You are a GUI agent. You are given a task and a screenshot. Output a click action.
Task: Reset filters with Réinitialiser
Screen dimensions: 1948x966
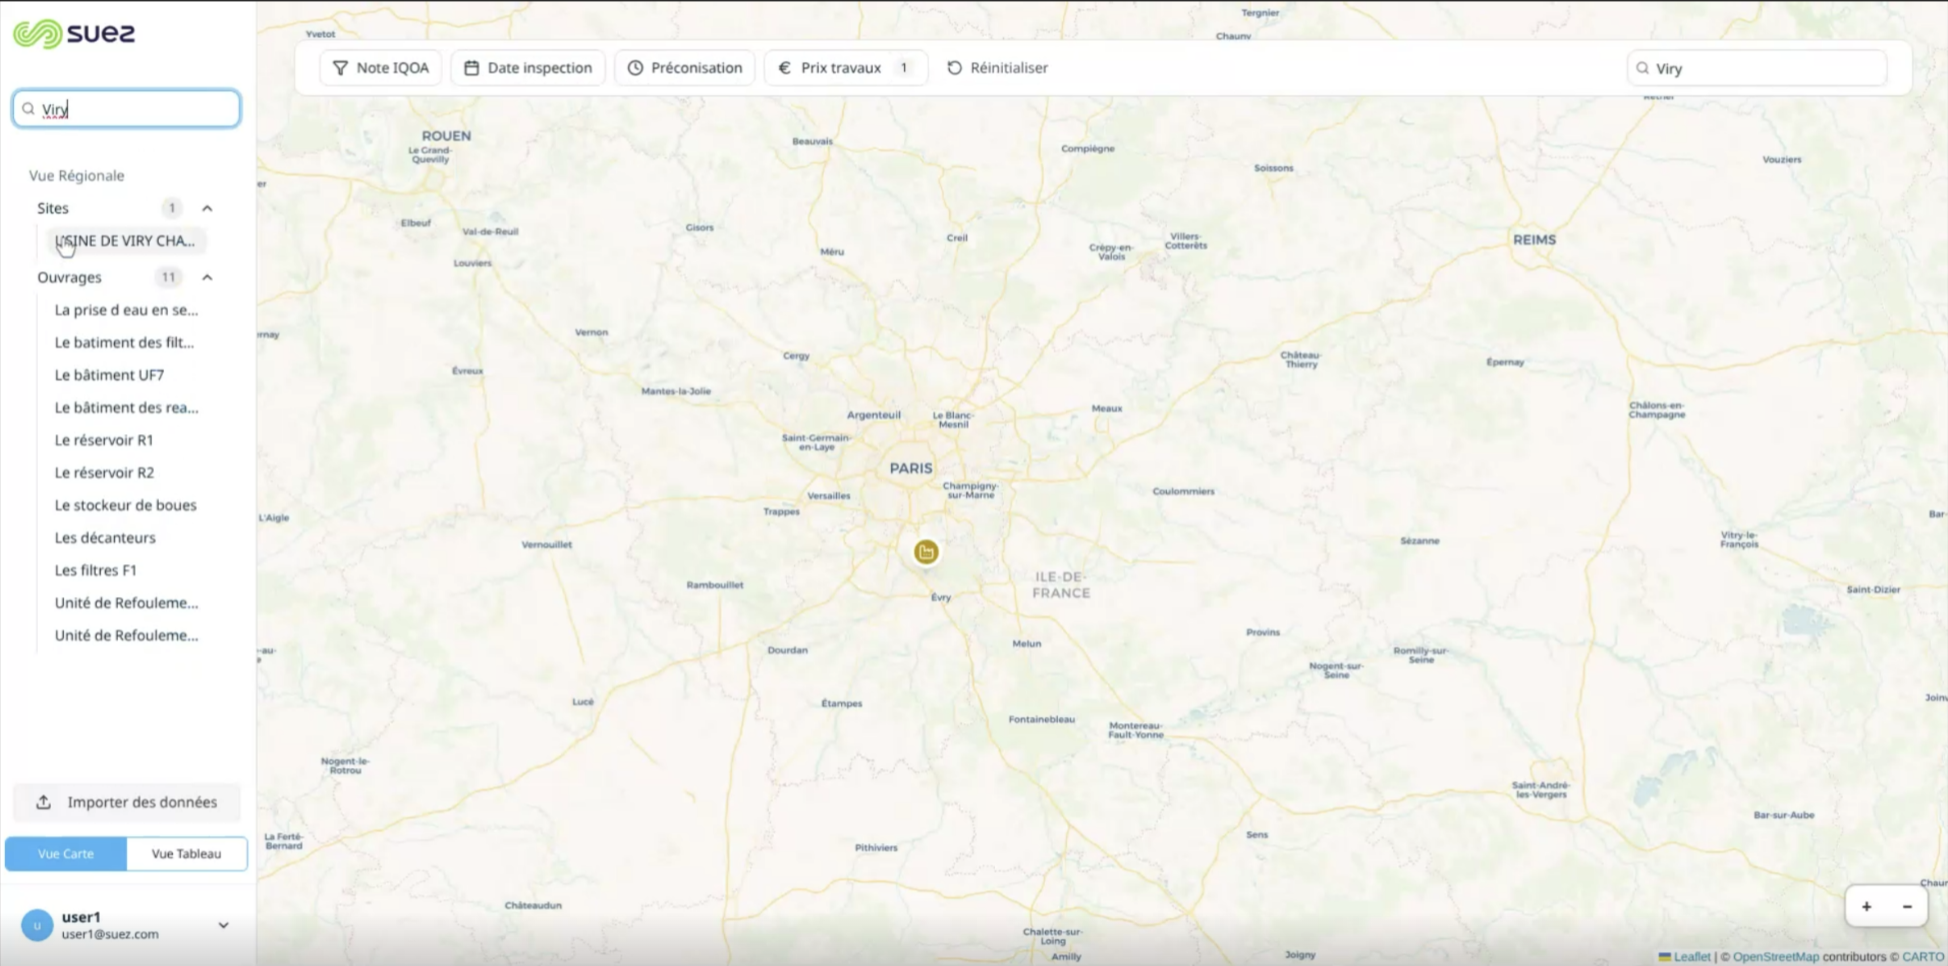pos(997,68)
